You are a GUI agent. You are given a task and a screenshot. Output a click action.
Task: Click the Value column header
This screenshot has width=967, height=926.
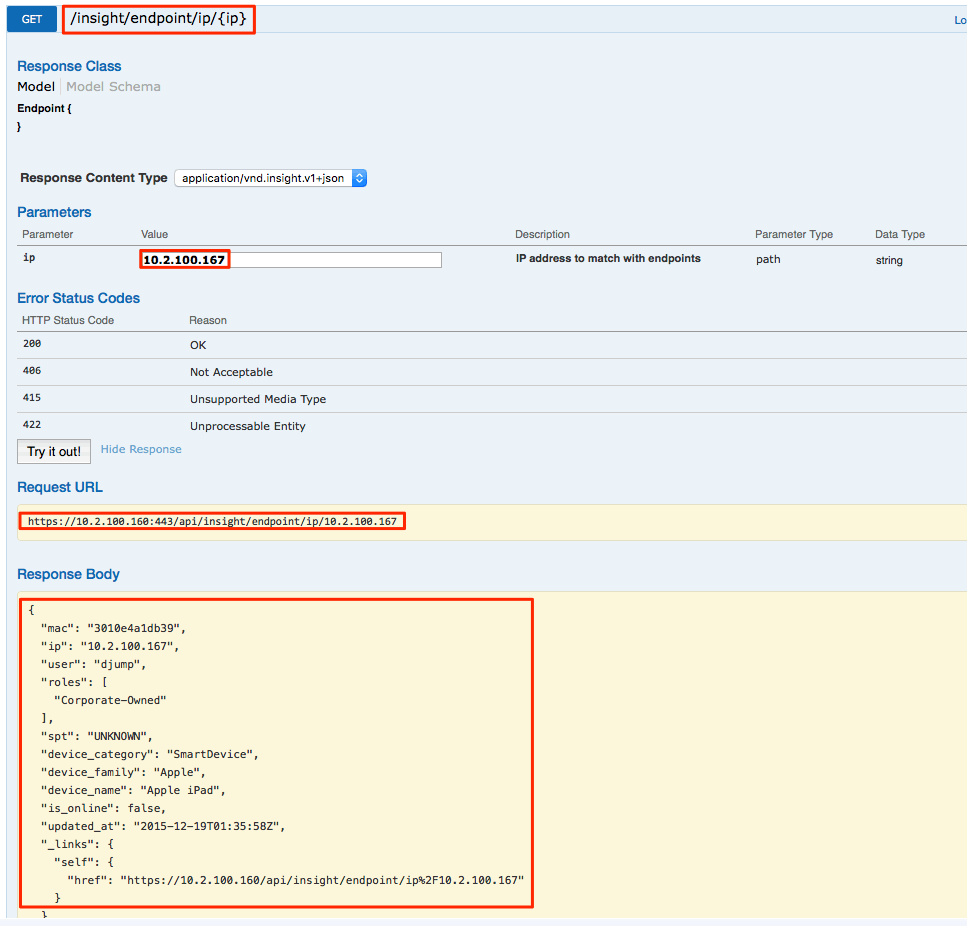point(154,234)
